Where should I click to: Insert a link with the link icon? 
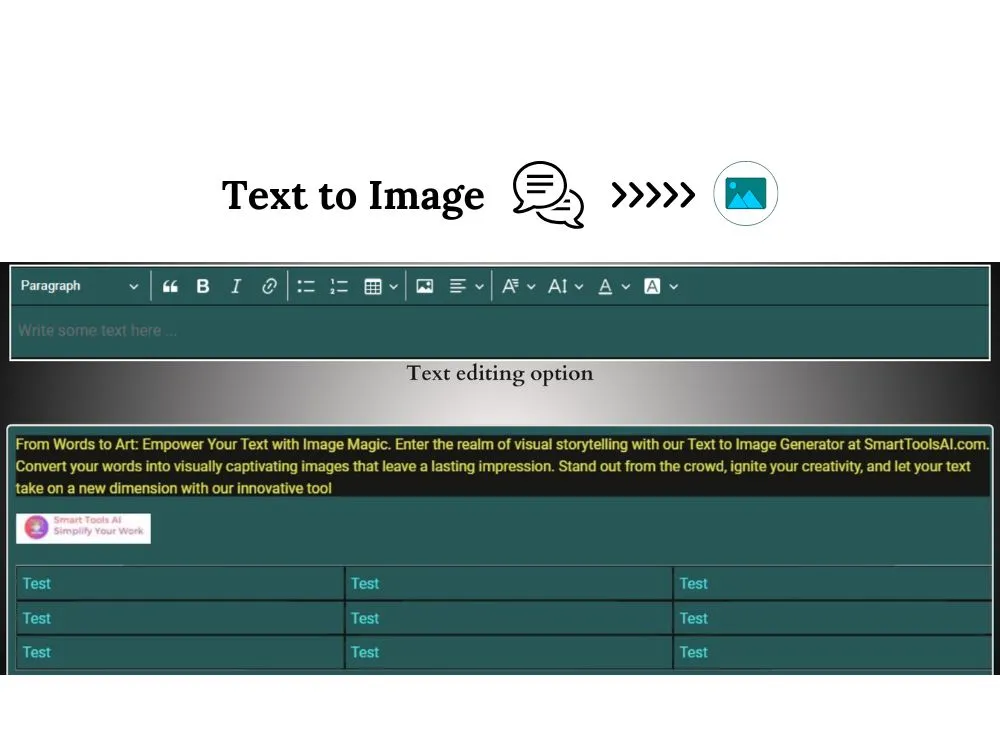(269, 287)
